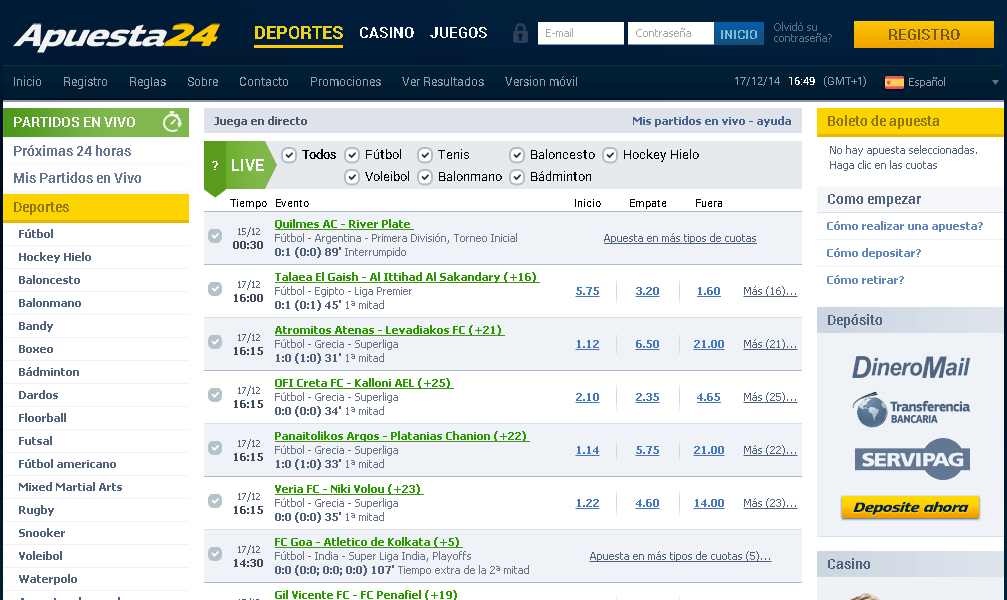The image size is (1007, 600).
Task: Open the CASINO top tab
Action: click(x=386, y=33)
